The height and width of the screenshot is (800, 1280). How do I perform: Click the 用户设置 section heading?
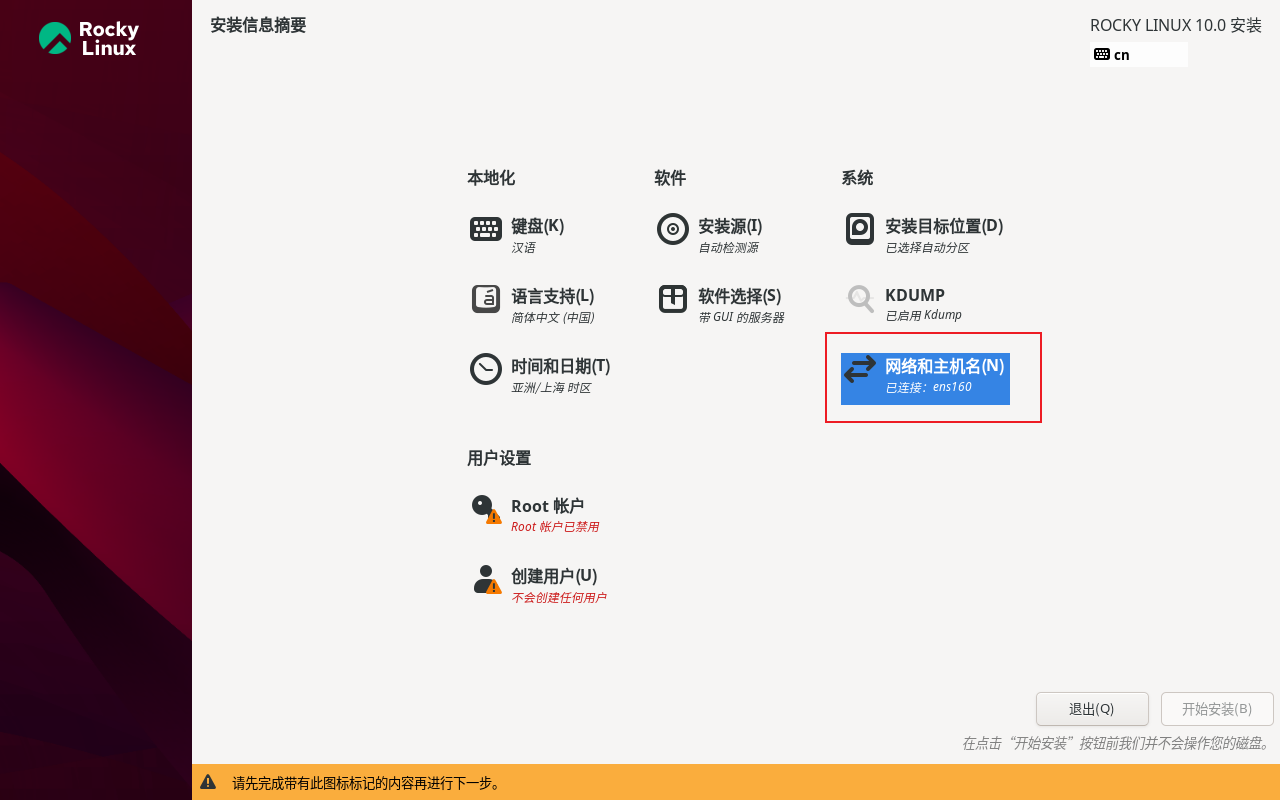pos(499,458)
